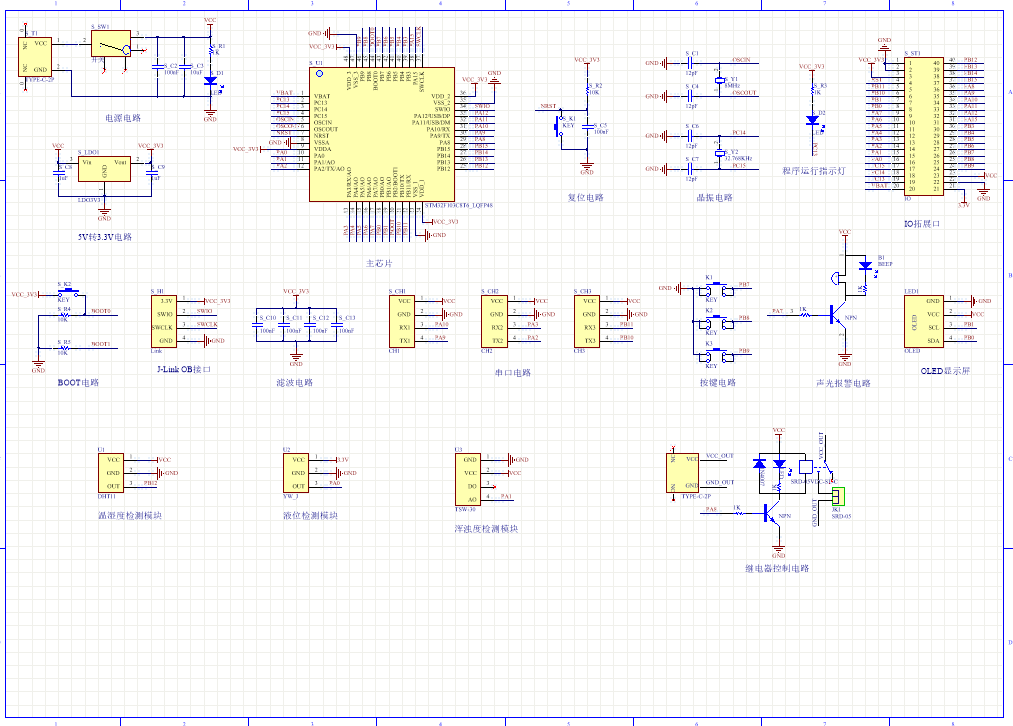1013x726 pixels.
Task: Select the S_C2 100nF power capacitor
Action: point(157,67)
